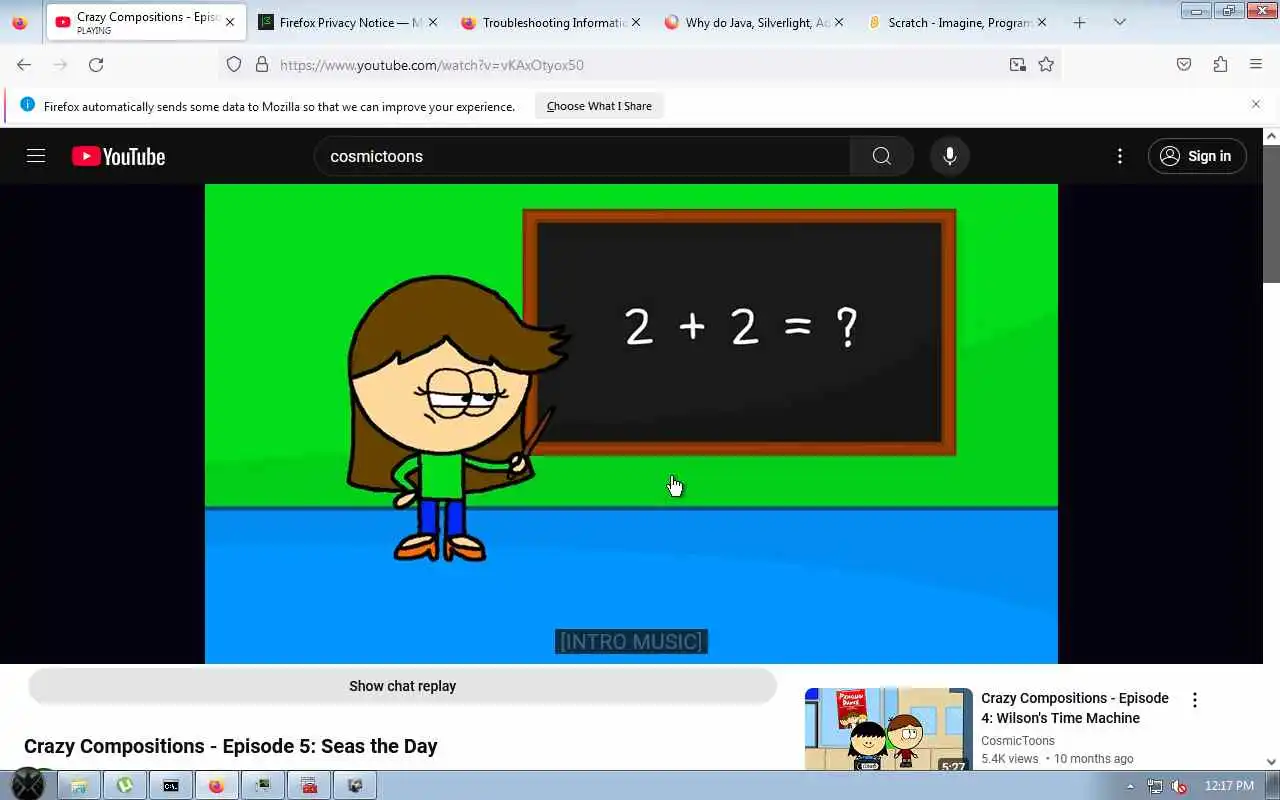View site security padlock info
This screenshot has height=800, width=1280.
262,64
